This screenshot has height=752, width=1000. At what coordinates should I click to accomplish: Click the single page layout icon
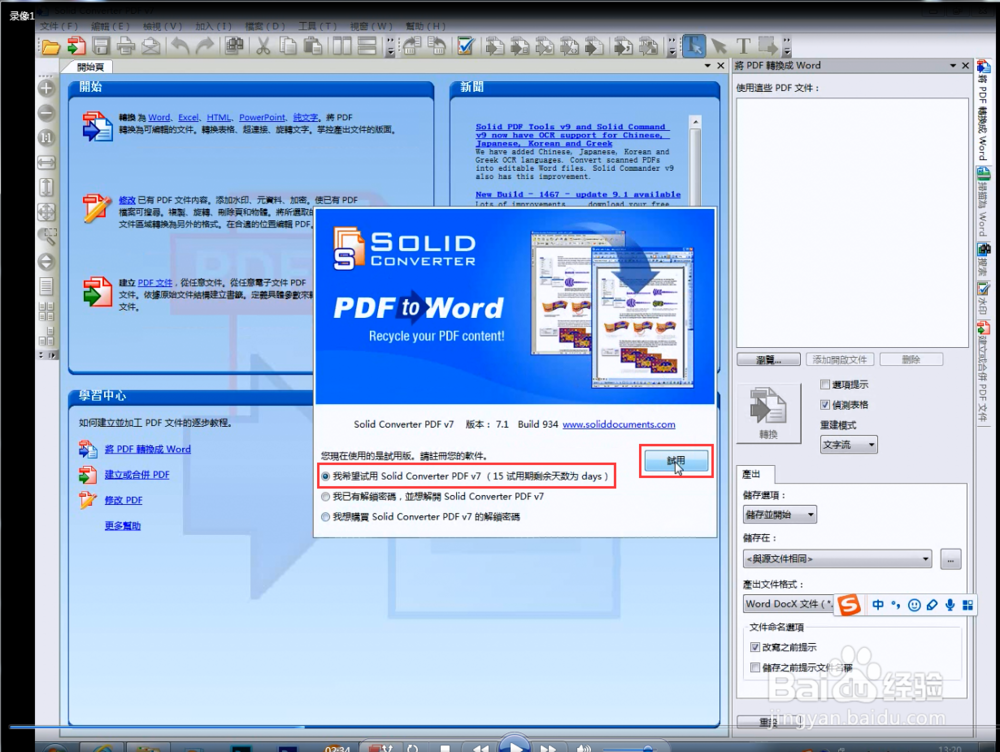click(x=47, y=286)
